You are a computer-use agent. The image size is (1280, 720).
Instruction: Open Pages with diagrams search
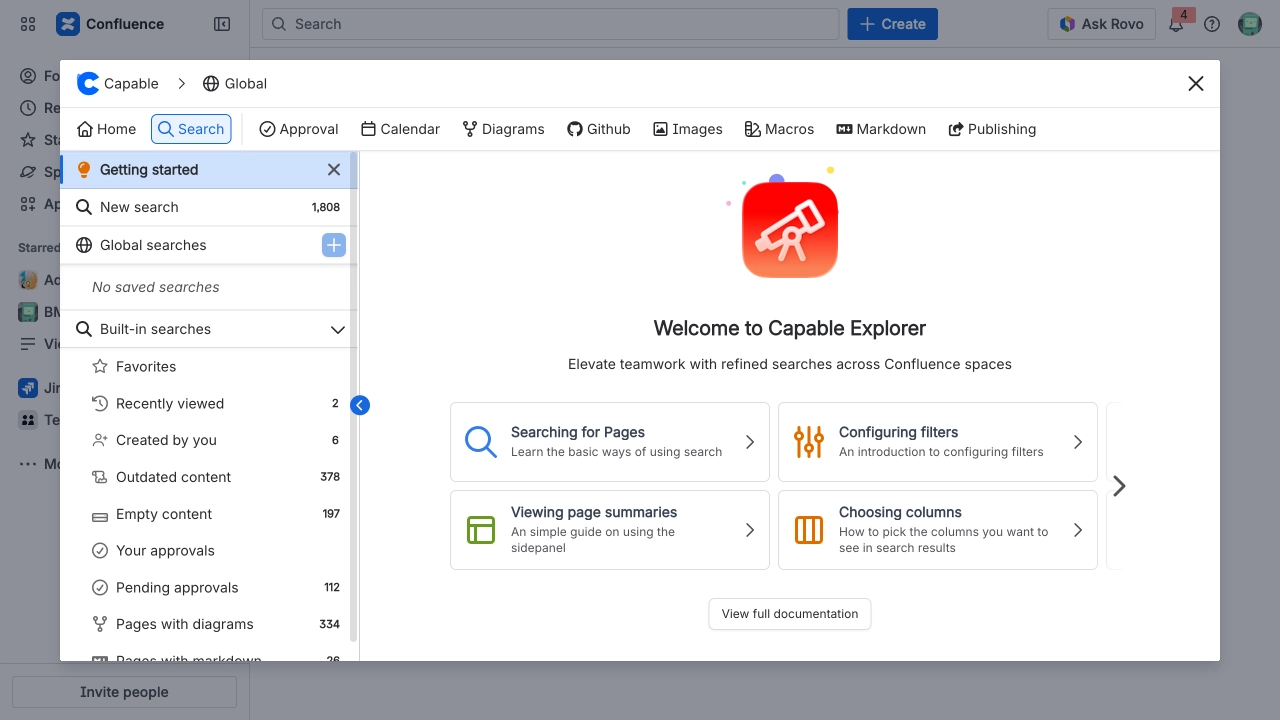(205, 624)
